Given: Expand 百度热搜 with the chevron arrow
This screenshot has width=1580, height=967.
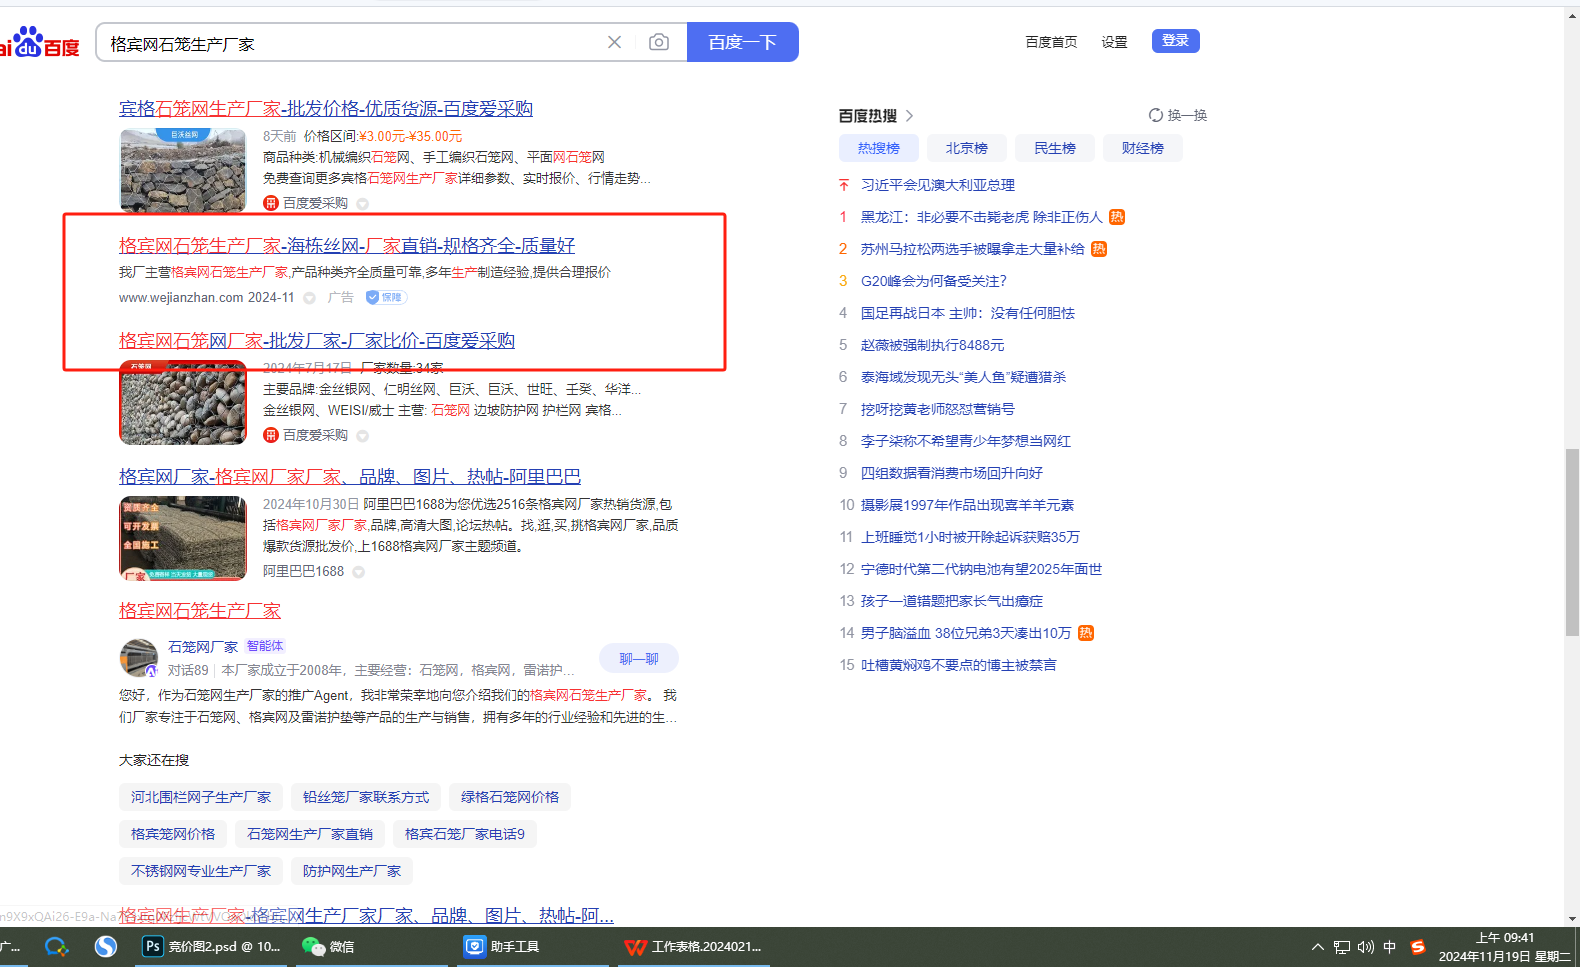Looking at the screenshot, I should 909,116.
